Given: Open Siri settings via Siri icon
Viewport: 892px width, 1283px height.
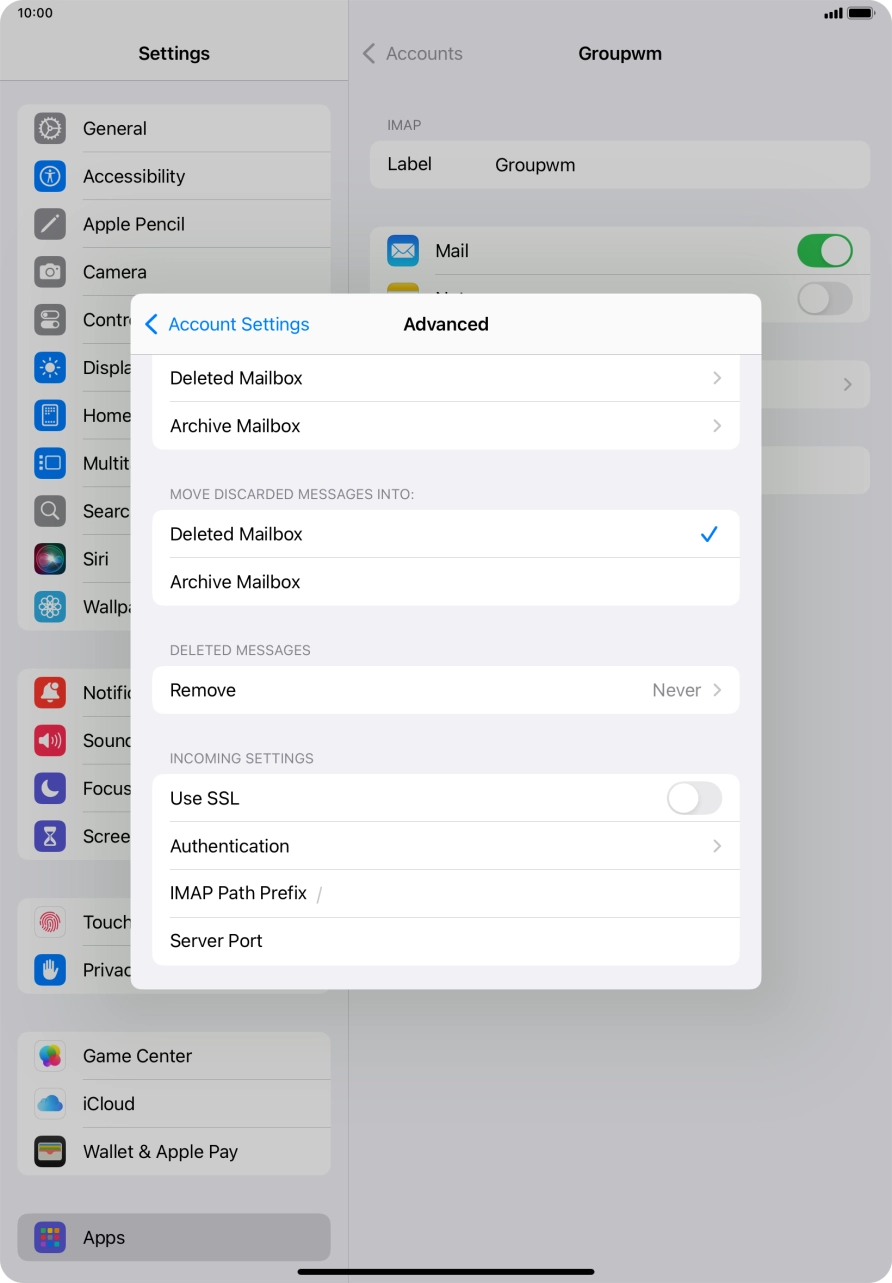Looking at the screenshot, I should [x=49, y=559].
